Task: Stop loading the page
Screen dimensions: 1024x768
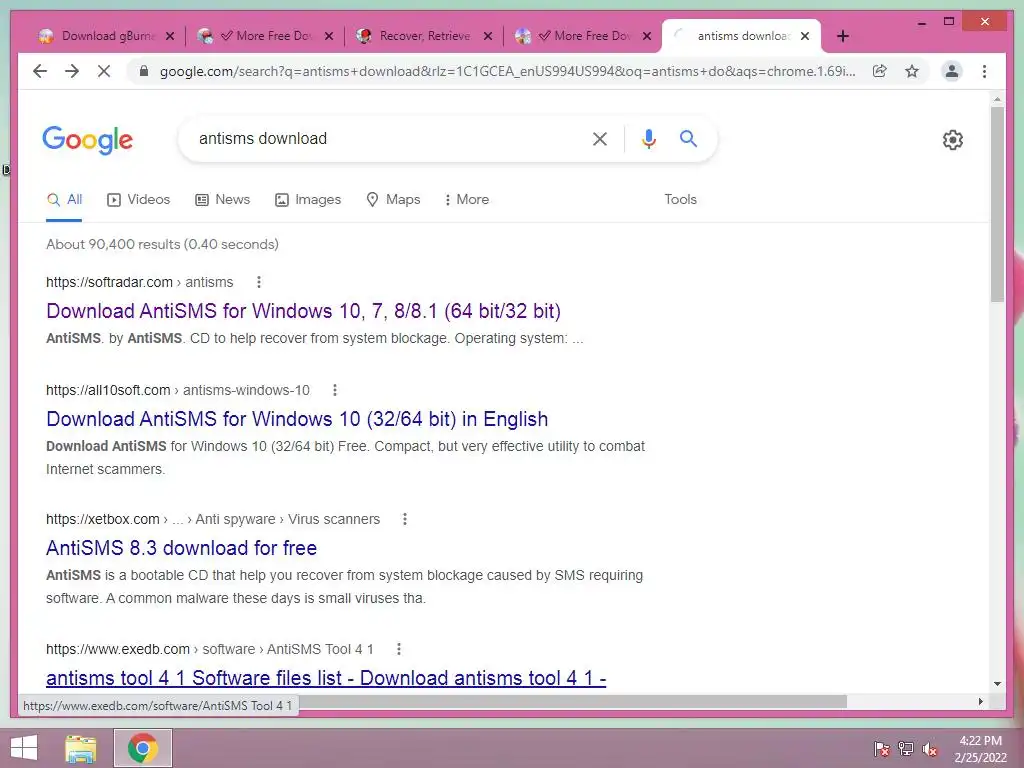Action: click(x=104, y=71)
